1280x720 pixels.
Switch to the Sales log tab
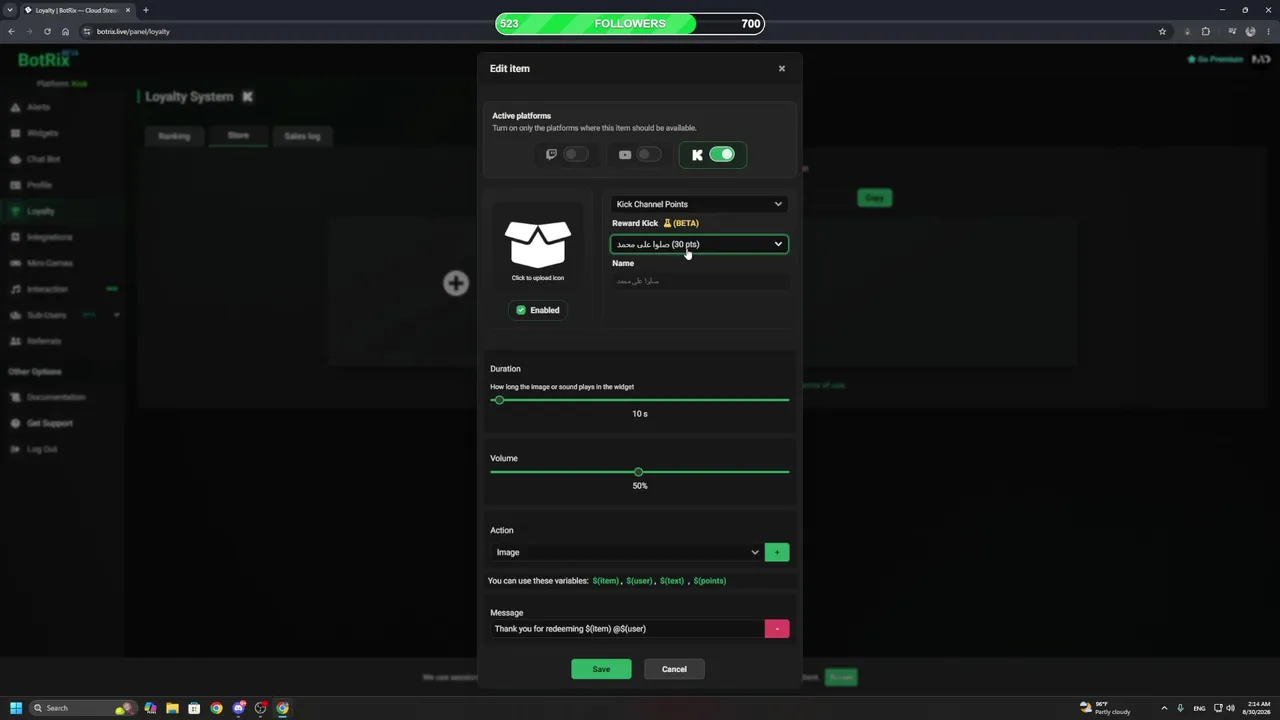[x=302, y=136]
